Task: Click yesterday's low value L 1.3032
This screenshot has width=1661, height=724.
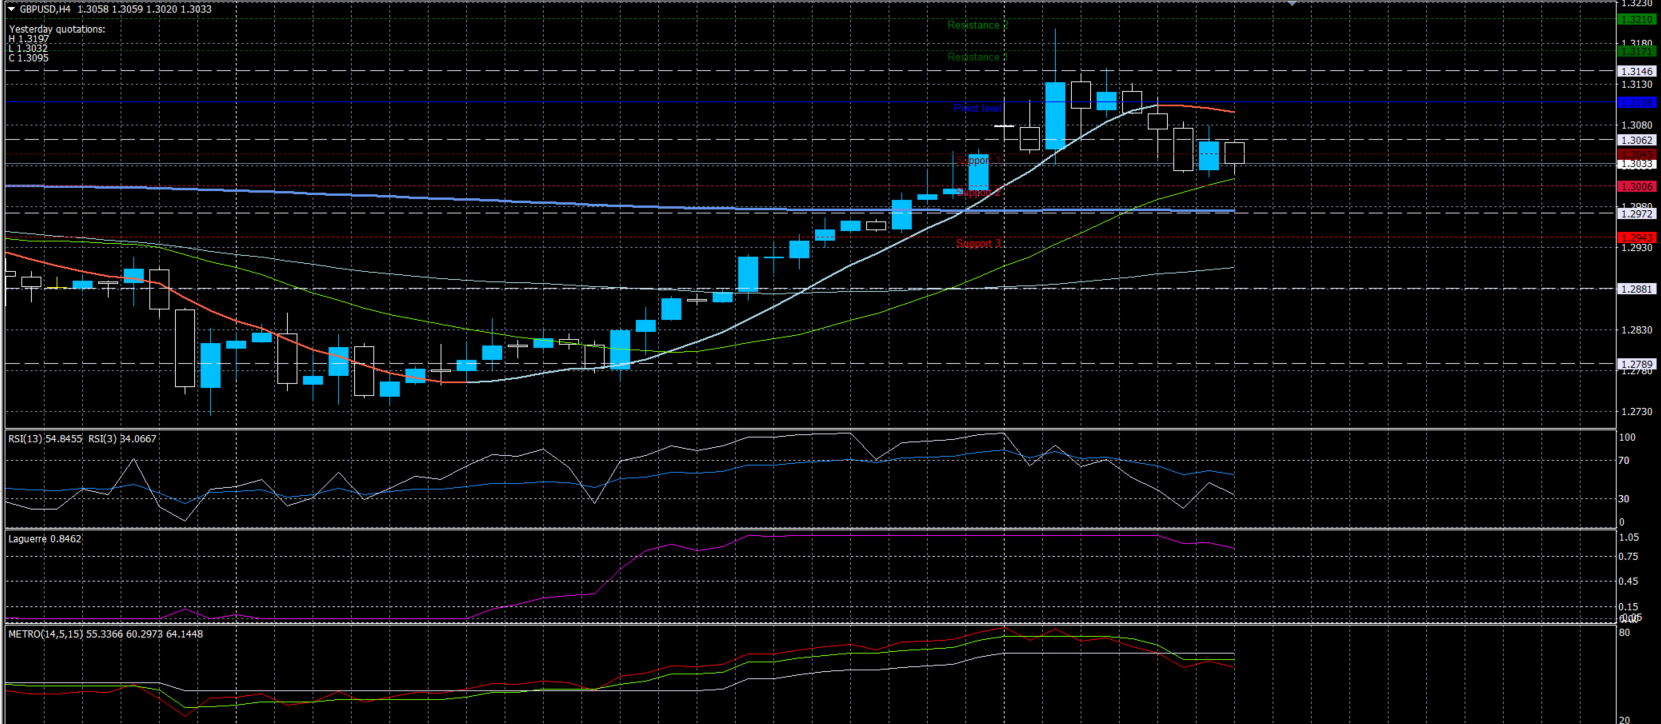Action: click(x=28, y=48)
